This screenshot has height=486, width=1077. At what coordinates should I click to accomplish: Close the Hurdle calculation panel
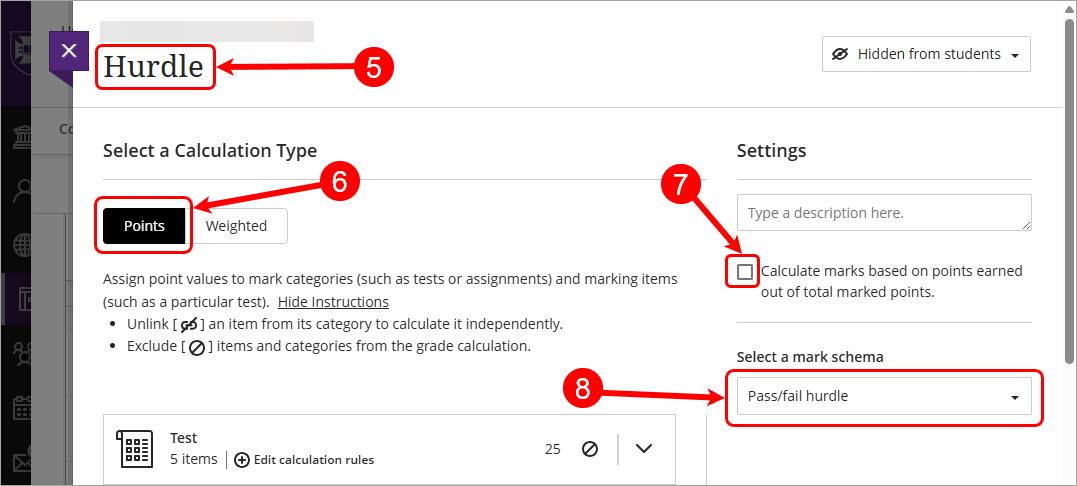(68, 51)
